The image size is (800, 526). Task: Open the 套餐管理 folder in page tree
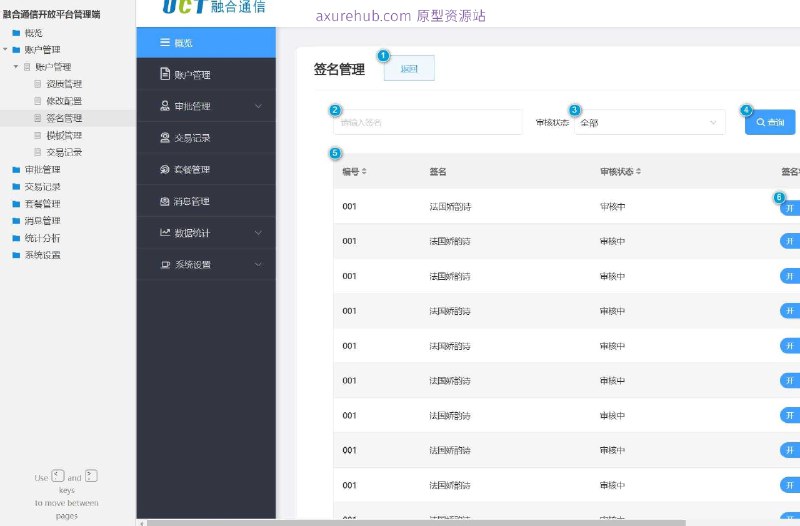click(42, 204)
